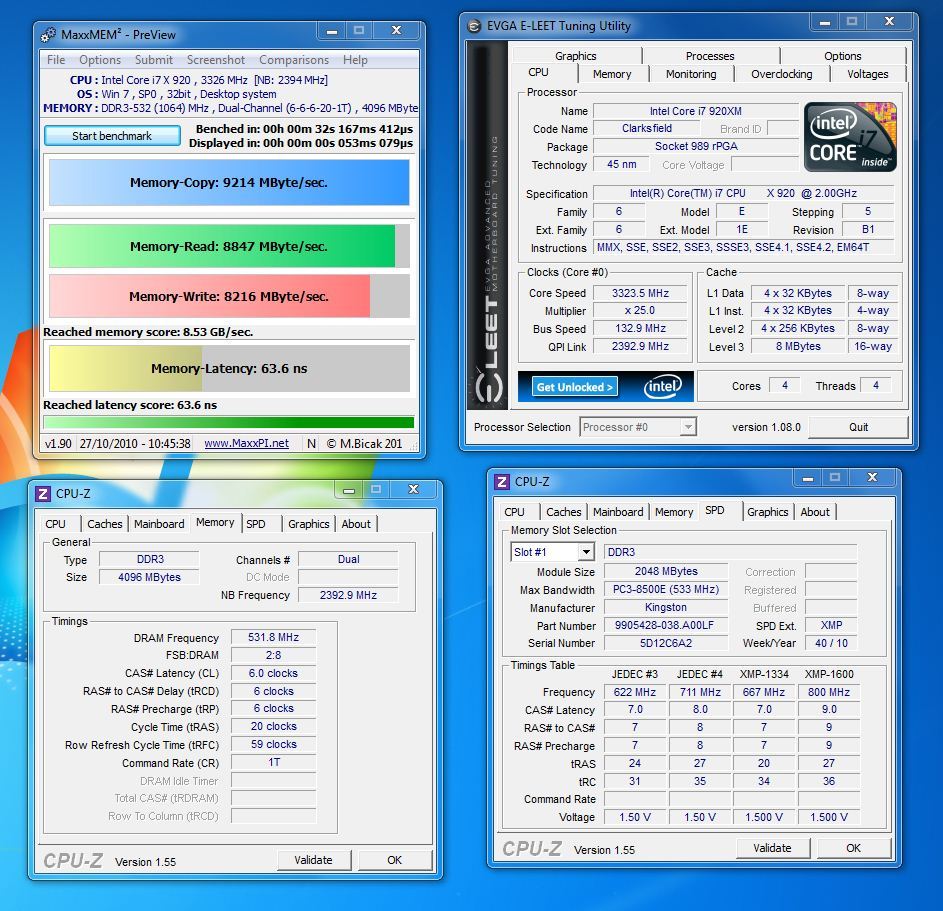Close the CPU-Z Memory tab window
943x911 pixels.
(413, 489)
